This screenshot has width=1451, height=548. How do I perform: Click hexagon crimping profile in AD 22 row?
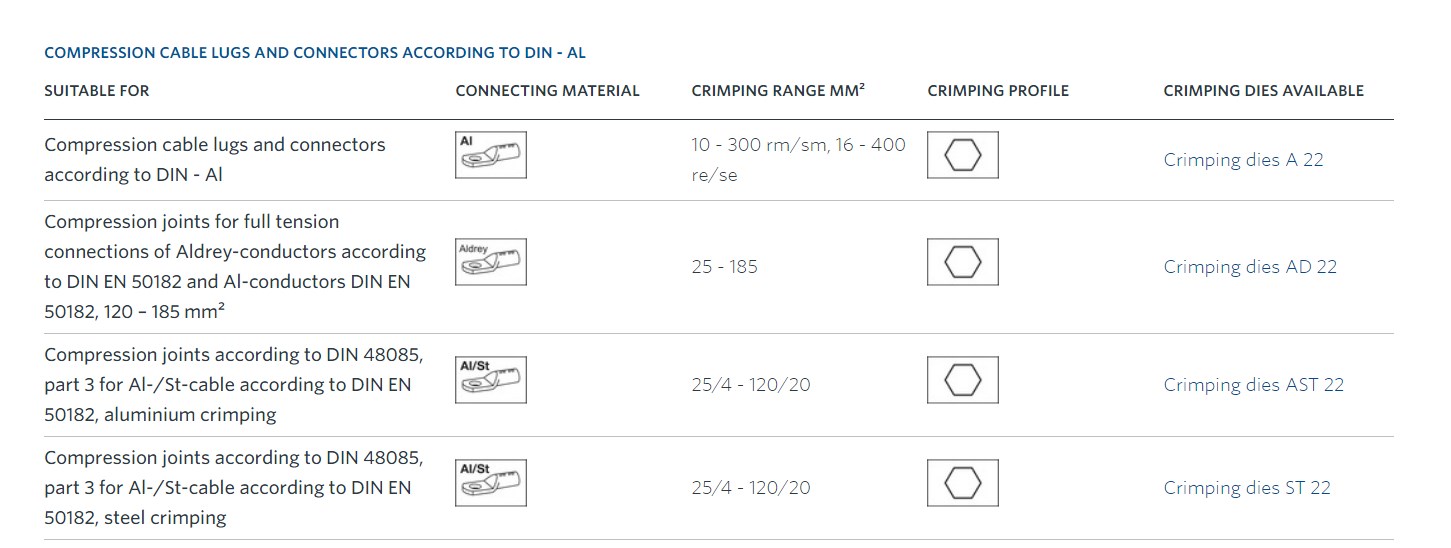tap(963, 262)
